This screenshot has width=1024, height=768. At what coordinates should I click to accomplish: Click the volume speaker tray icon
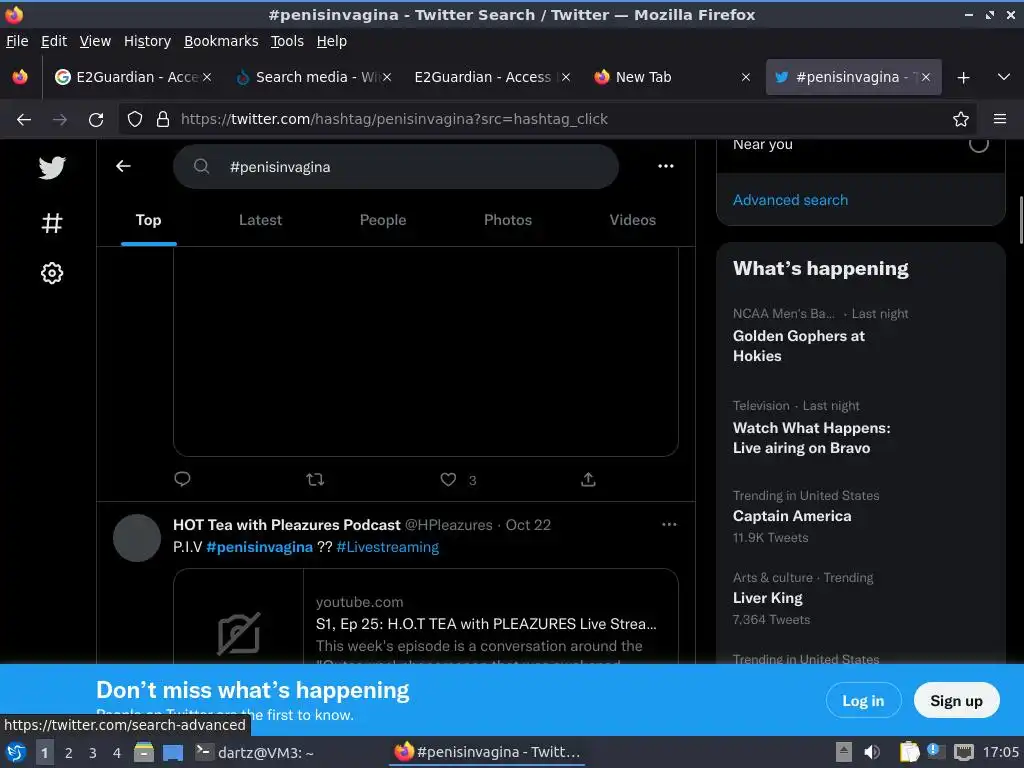tap(871, 753)
